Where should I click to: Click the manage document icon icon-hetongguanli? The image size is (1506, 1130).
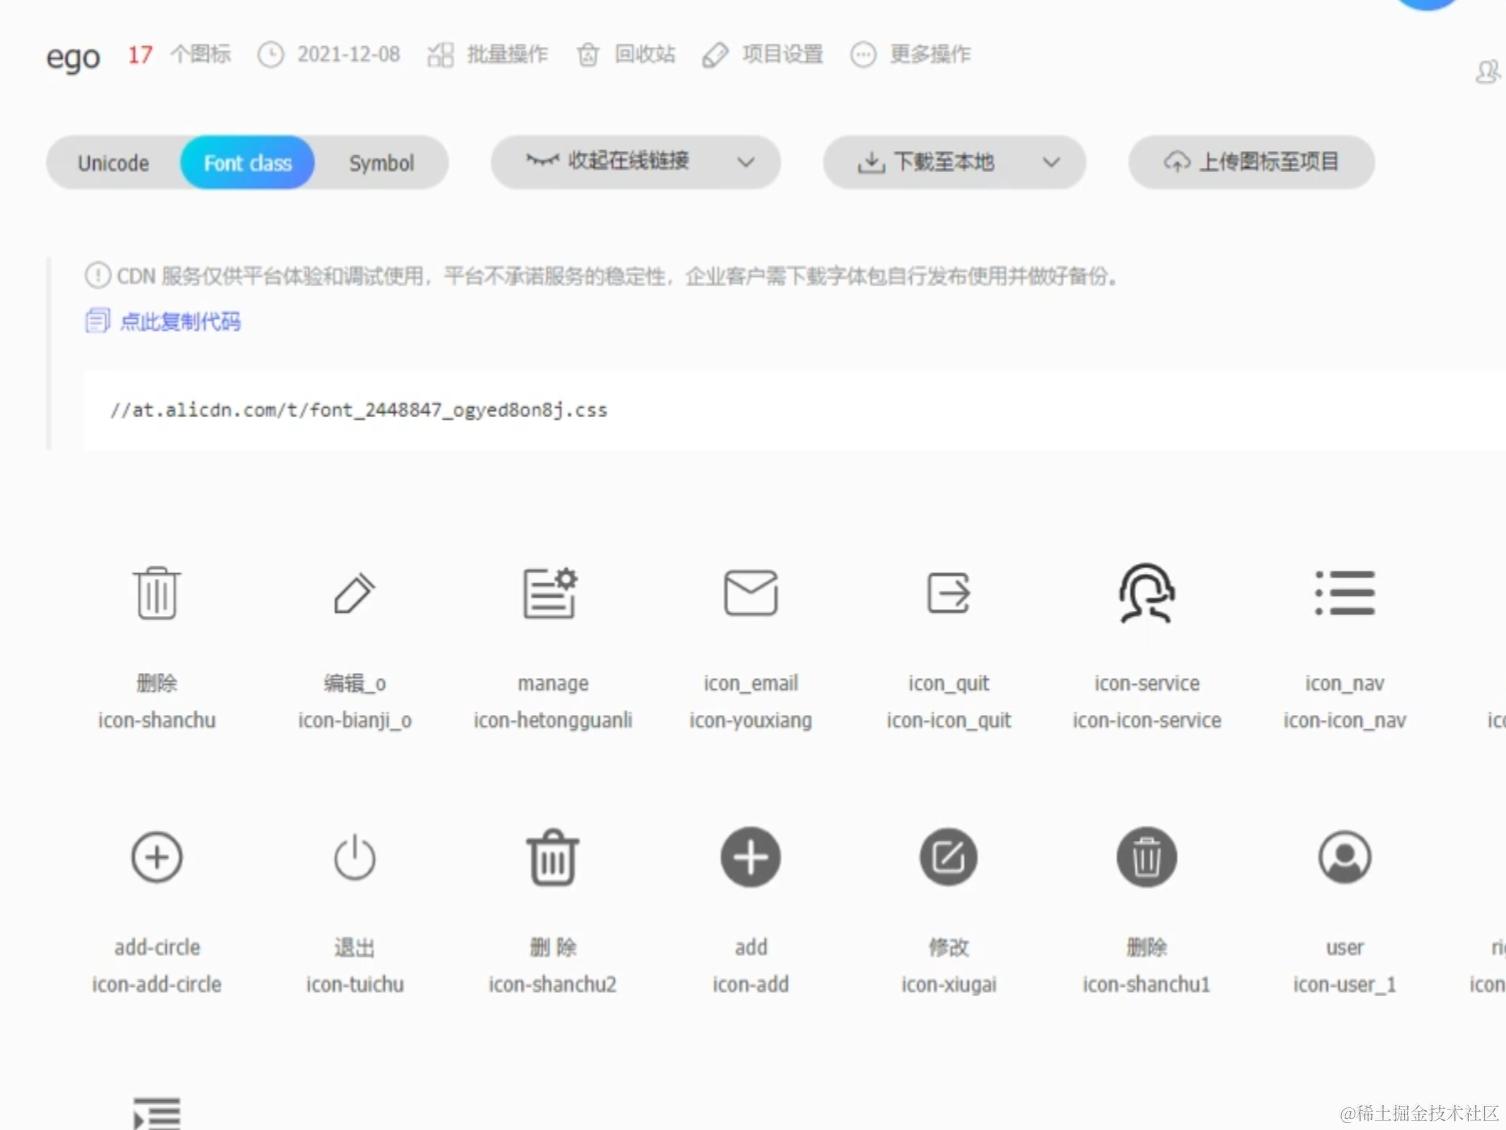pyautogui.click(x=551, y=593)
